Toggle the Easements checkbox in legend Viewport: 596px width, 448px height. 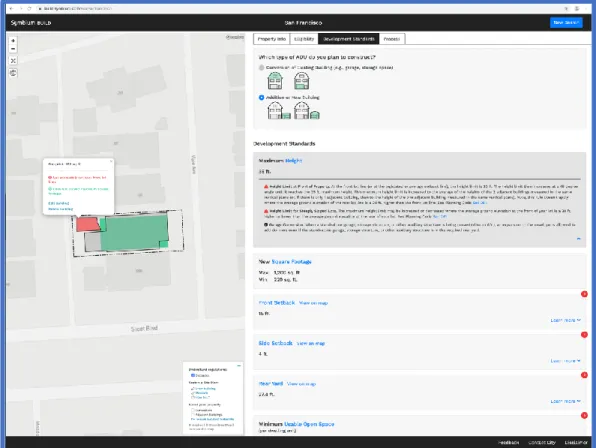(x=193, y=410)
